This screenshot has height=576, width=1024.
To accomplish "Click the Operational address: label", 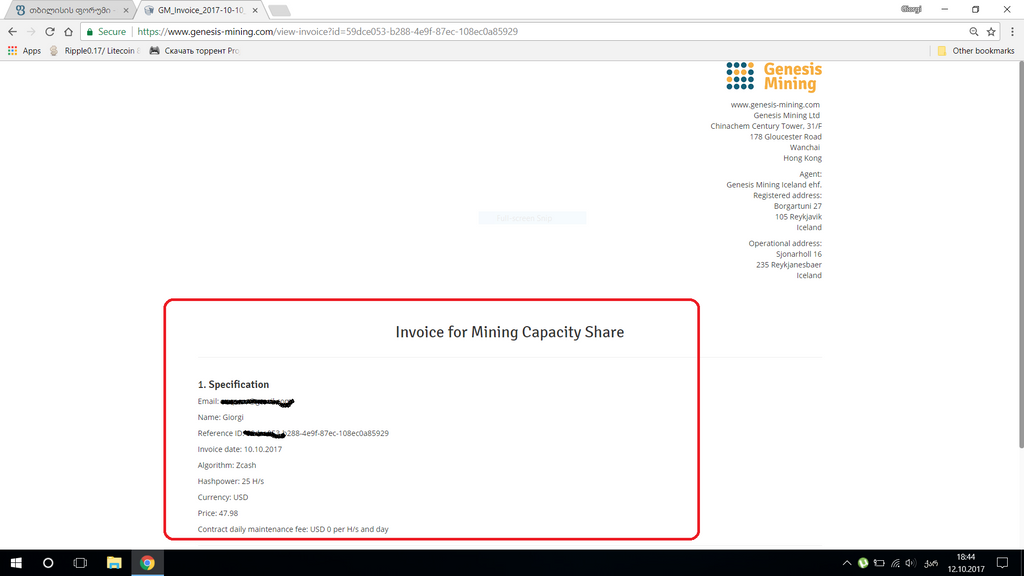I will (785, 244).
